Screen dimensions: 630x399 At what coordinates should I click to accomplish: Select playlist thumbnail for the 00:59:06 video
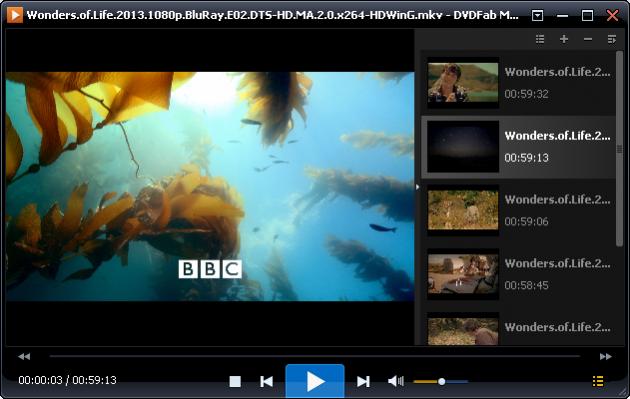(x=463, y=210)
